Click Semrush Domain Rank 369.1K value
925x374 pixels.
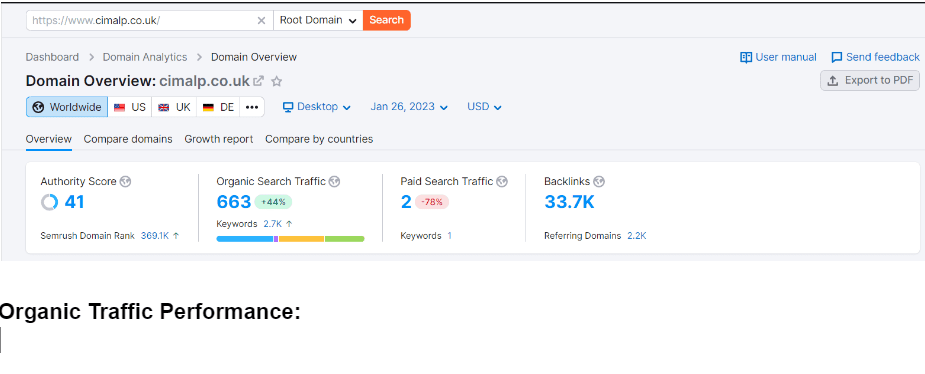pos(155,236)
